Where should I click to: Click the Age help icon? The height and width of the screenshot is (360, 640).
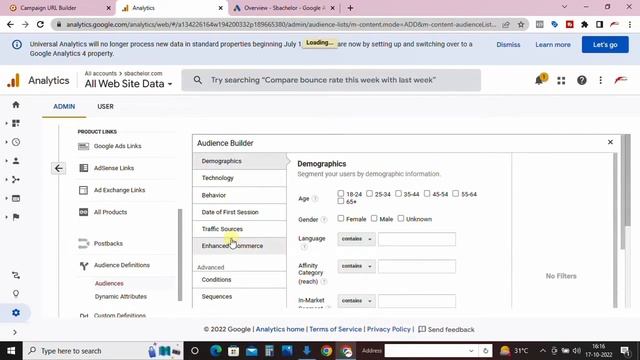click(315, 199)
